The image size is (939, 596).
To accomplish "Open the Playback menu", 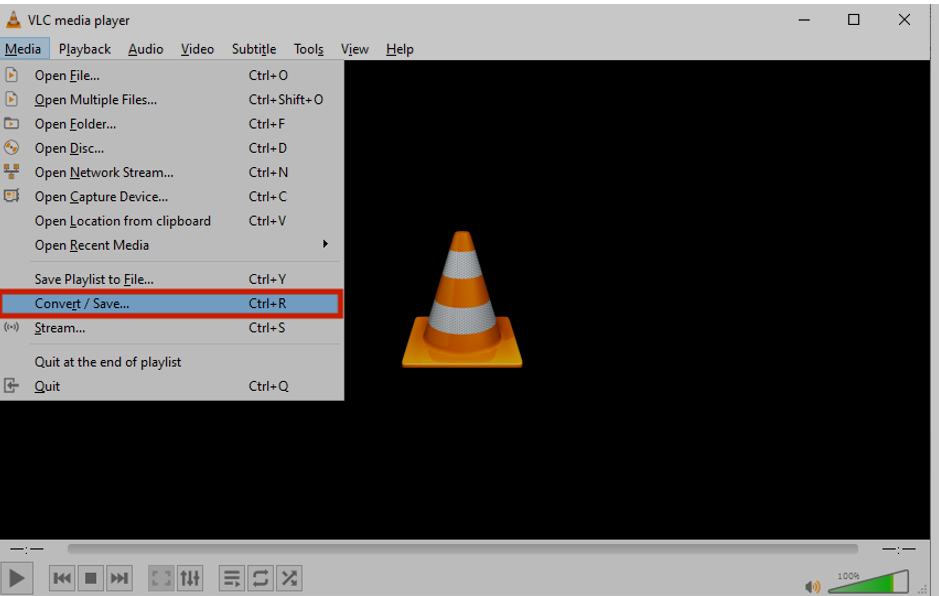I will [84, 49].
